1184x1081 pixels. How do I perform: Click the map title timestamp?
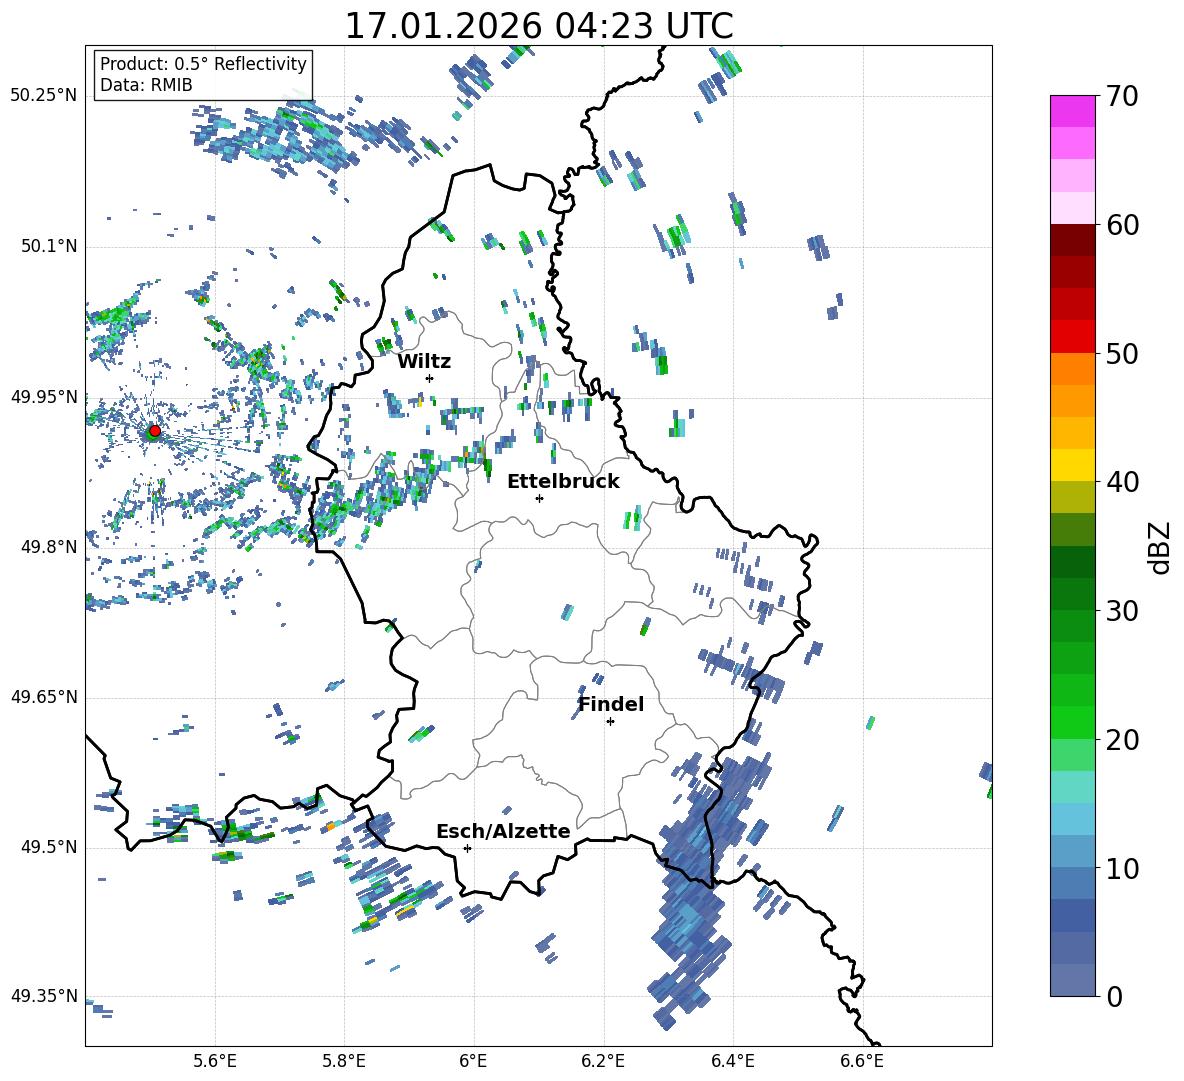click(538, 26)
